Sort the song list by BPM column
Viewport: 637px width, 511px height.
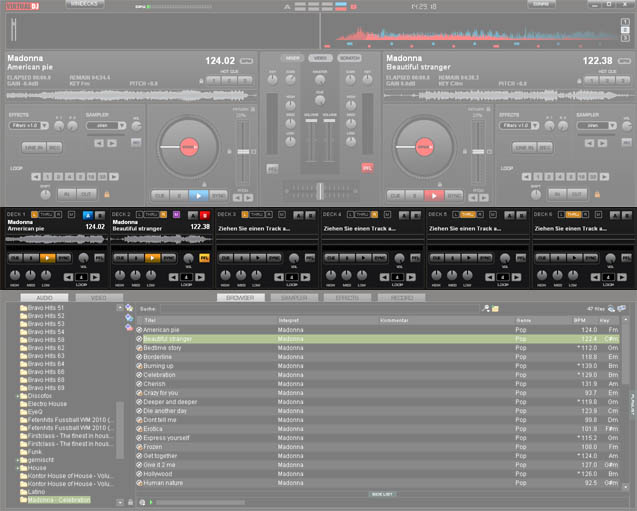coord(579,320)
